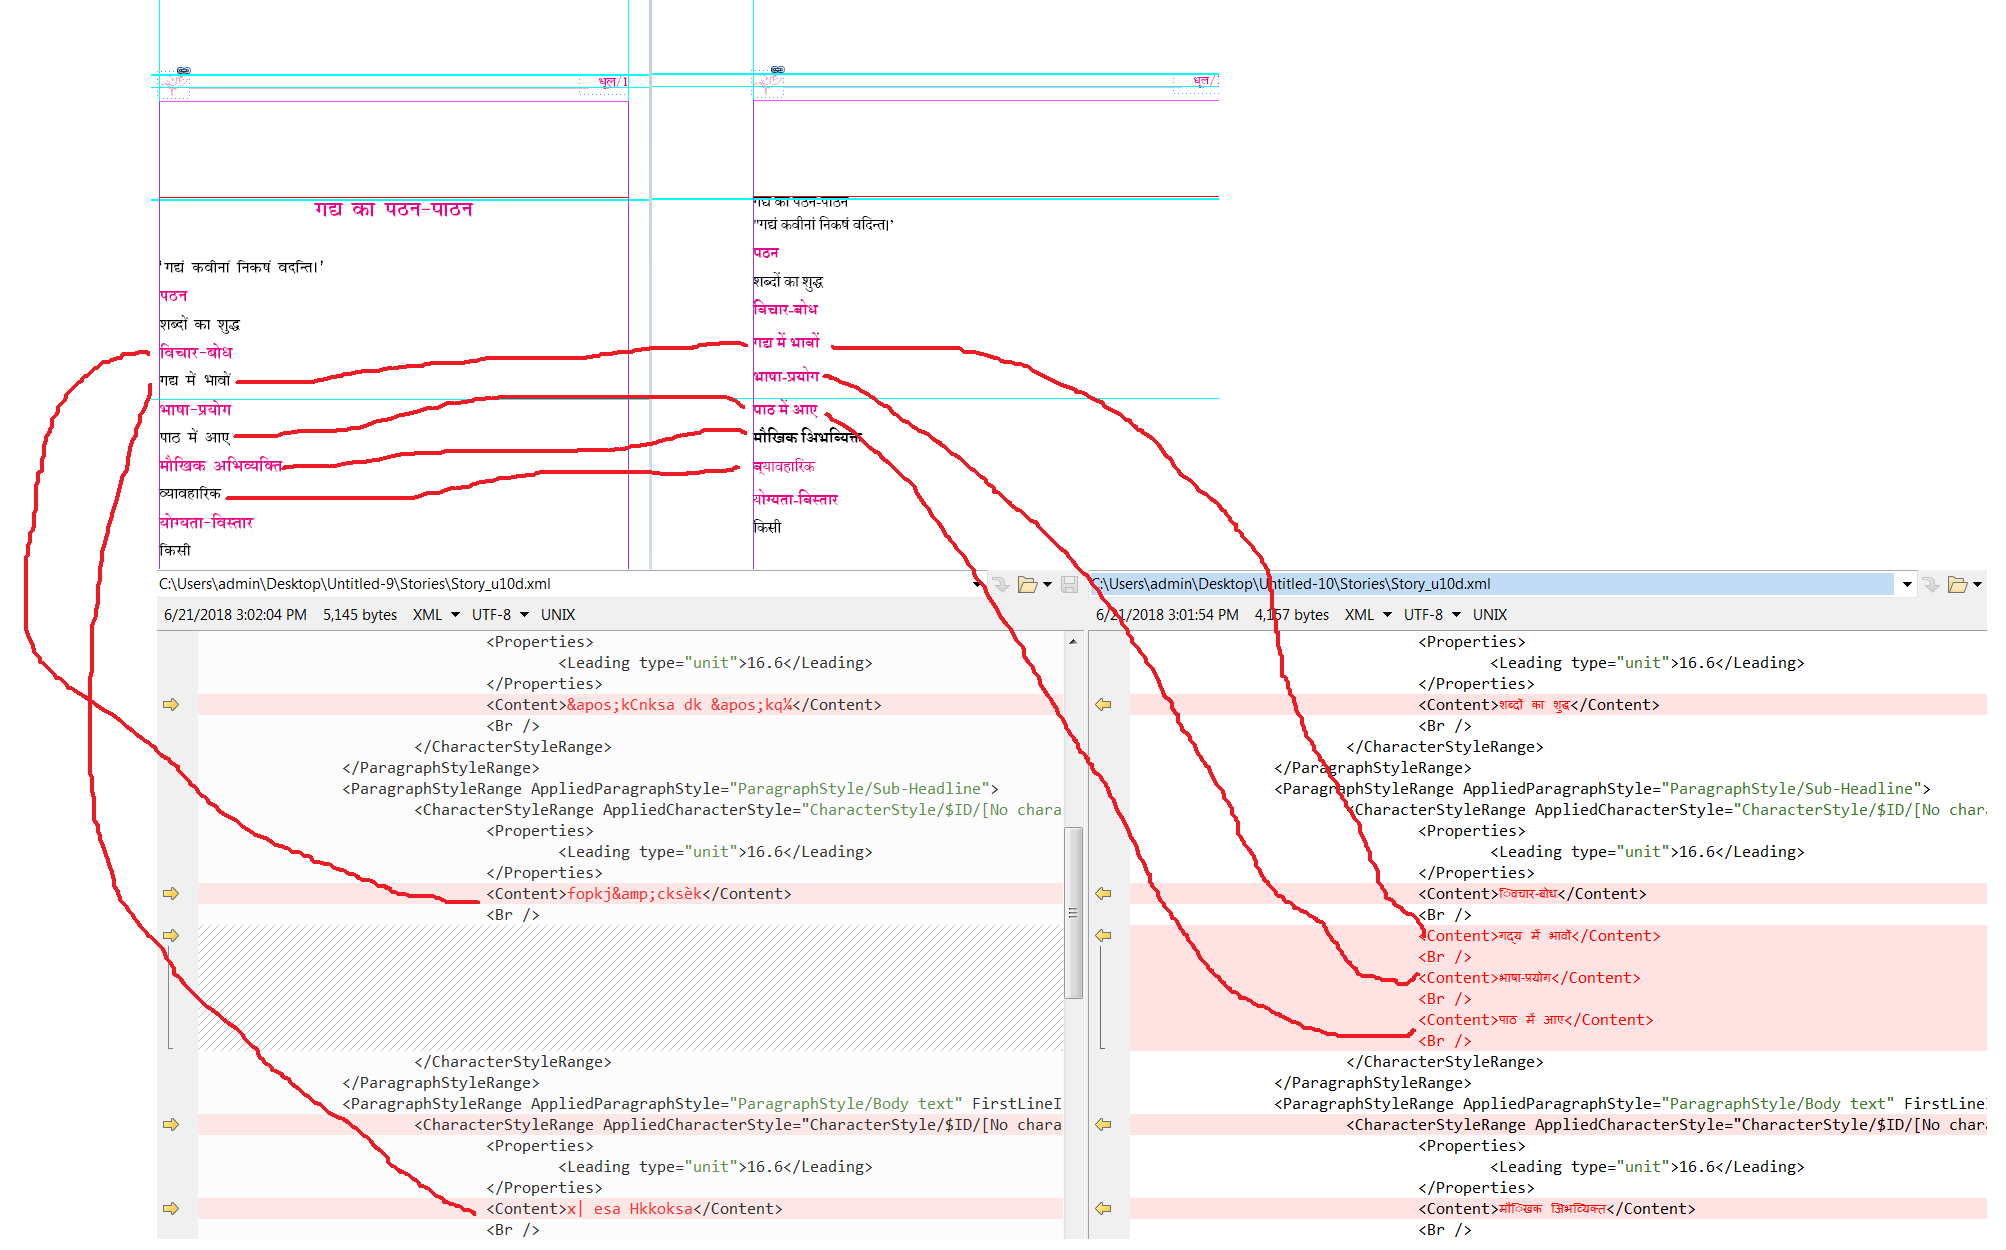
Task: Click right gutter arrow at CharacterStyleRange difference
Action: pyautogui.click(x=1103, y=1125)
